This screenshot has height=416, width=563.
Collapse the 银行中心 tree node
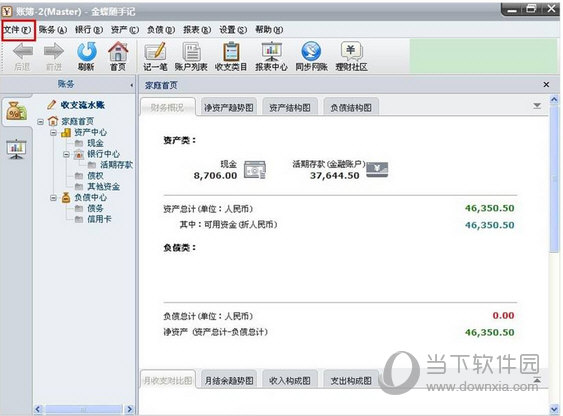[66, 155]
